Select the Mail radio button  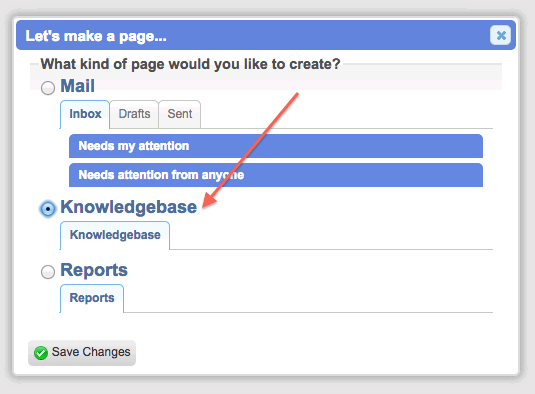pos(48,88)
